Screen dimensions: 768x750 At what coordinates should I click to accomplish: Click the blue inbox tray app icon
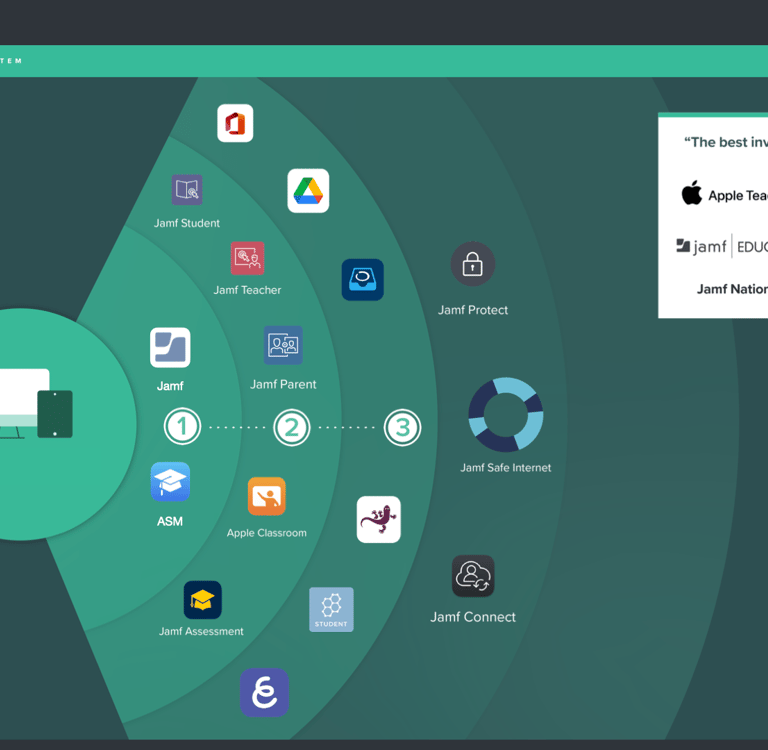tap(362, 280)
